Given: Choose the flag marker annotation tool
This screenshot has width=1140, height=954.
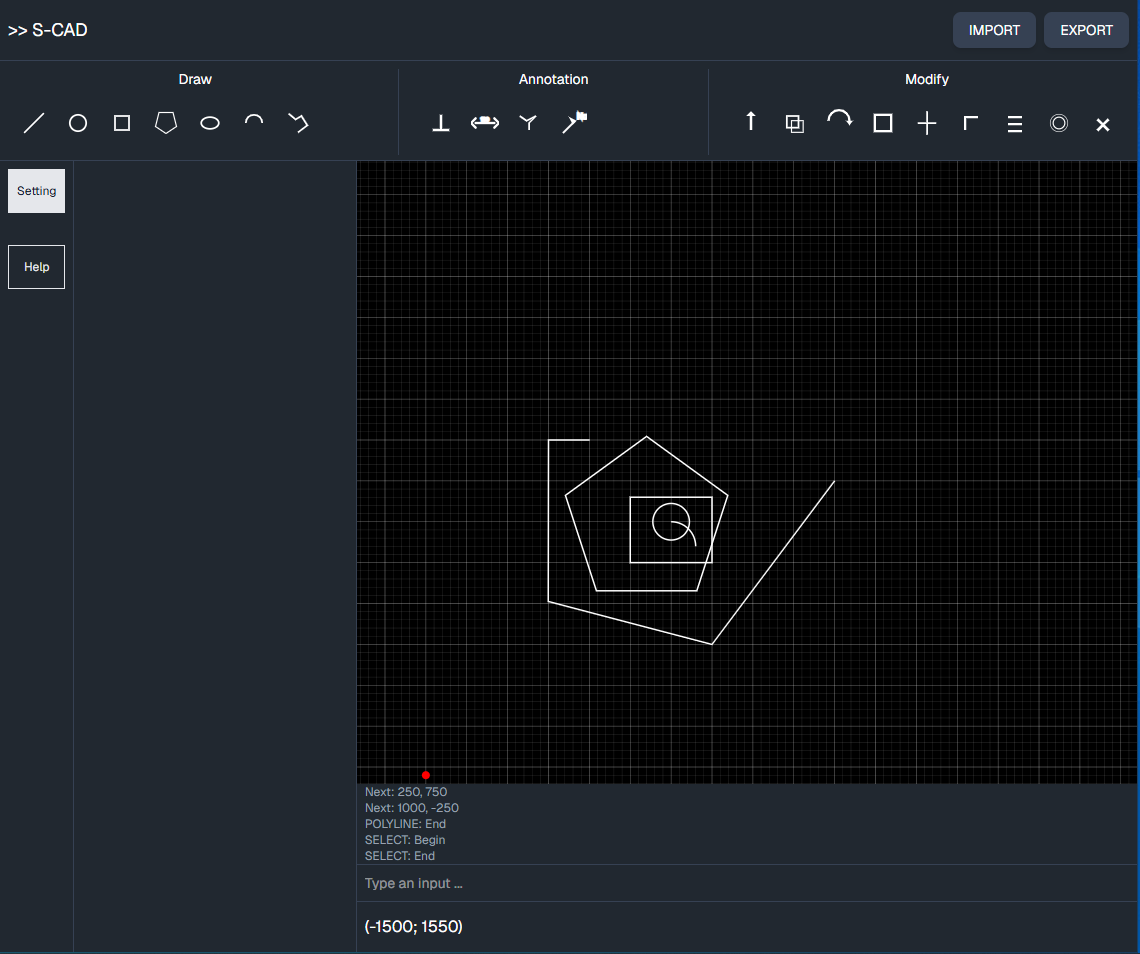Looking at the screenshot, I should (574, 122).
